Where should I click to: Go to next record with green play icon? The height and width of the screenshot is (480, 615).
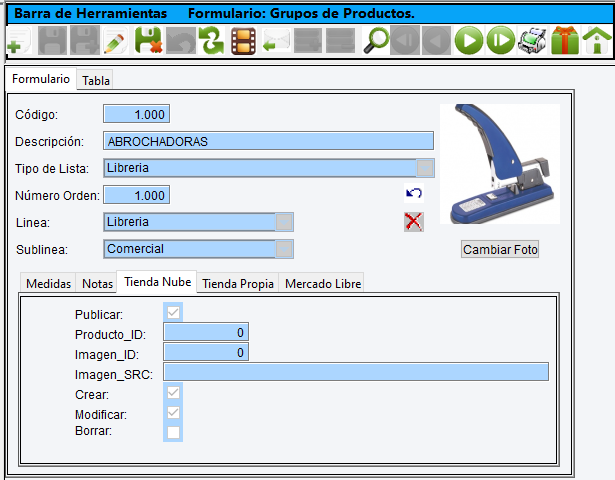point(469,40)
